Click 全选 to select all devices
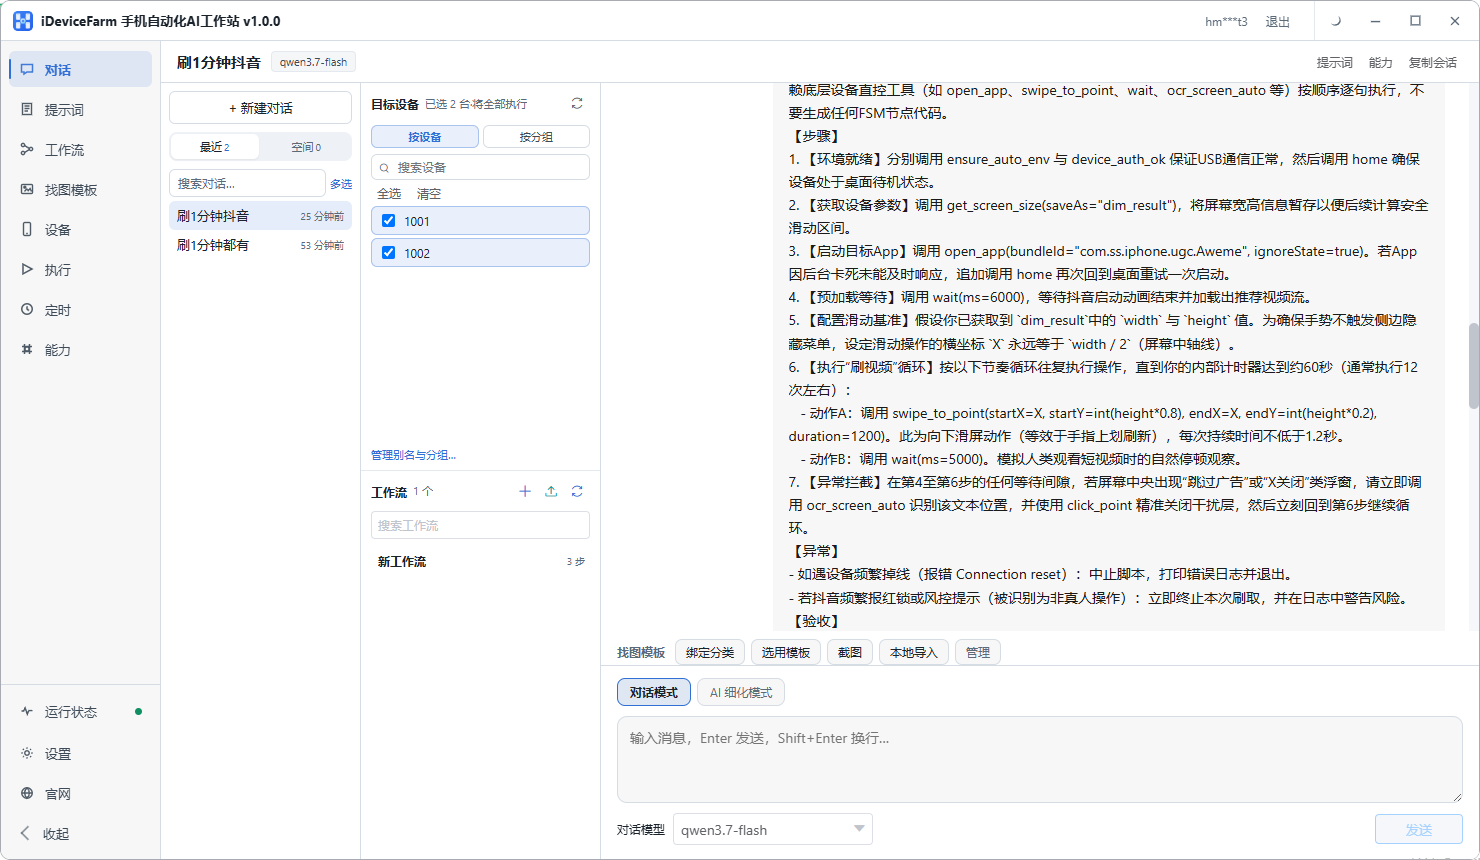The height and width of the screenshot is (860, 1480). tap(389, 194)
